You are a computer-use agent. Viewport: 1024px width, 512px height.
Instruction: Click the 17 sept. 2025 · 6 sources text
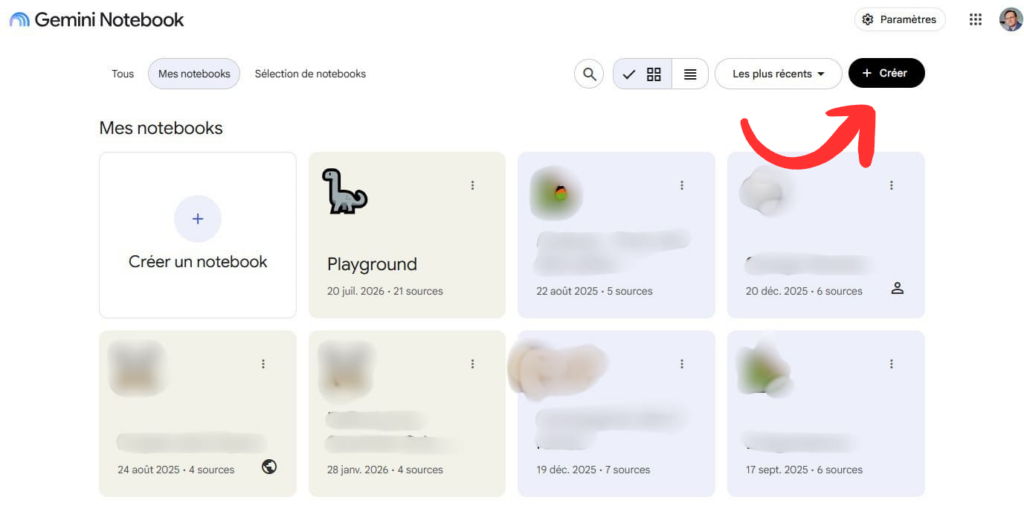804,470
